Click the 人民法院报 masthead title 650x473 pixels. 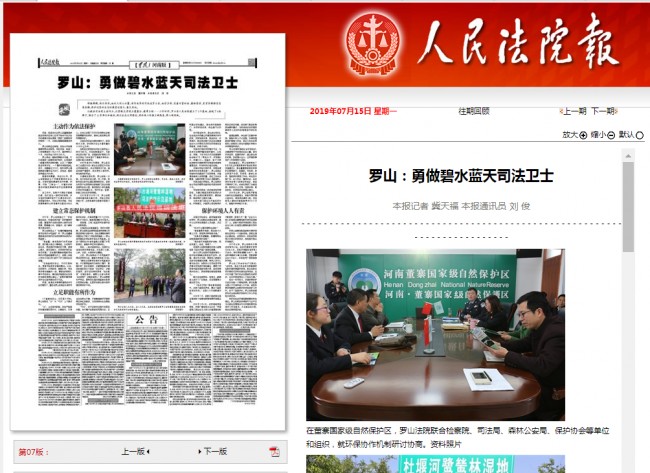[518, 43]
